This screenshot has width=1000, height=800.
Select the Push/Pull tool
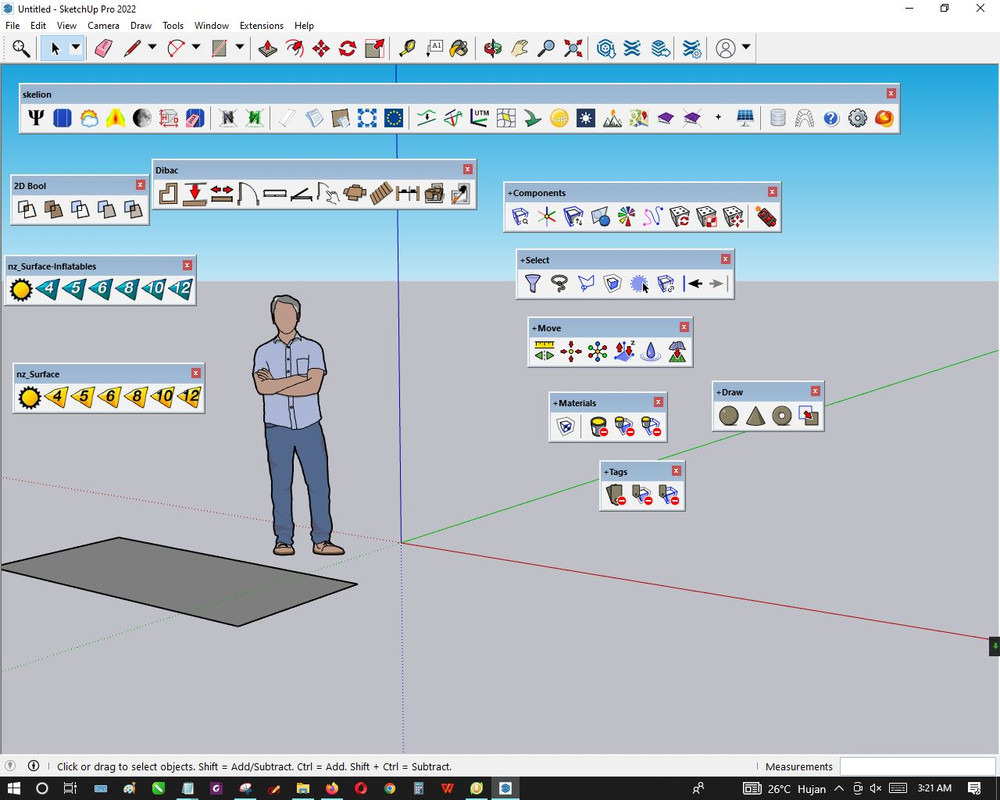point(268,48)
